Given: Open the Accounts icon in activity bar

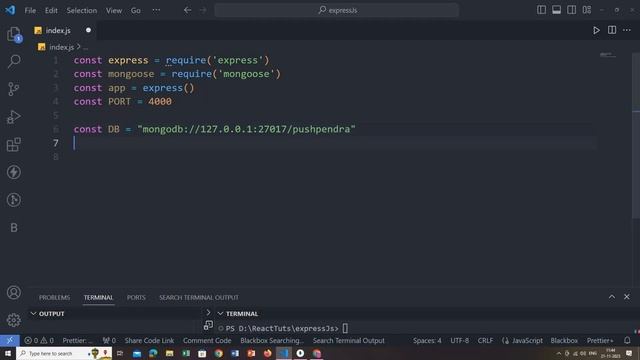Looking at the screenshot, I should (x=13, y=293).
